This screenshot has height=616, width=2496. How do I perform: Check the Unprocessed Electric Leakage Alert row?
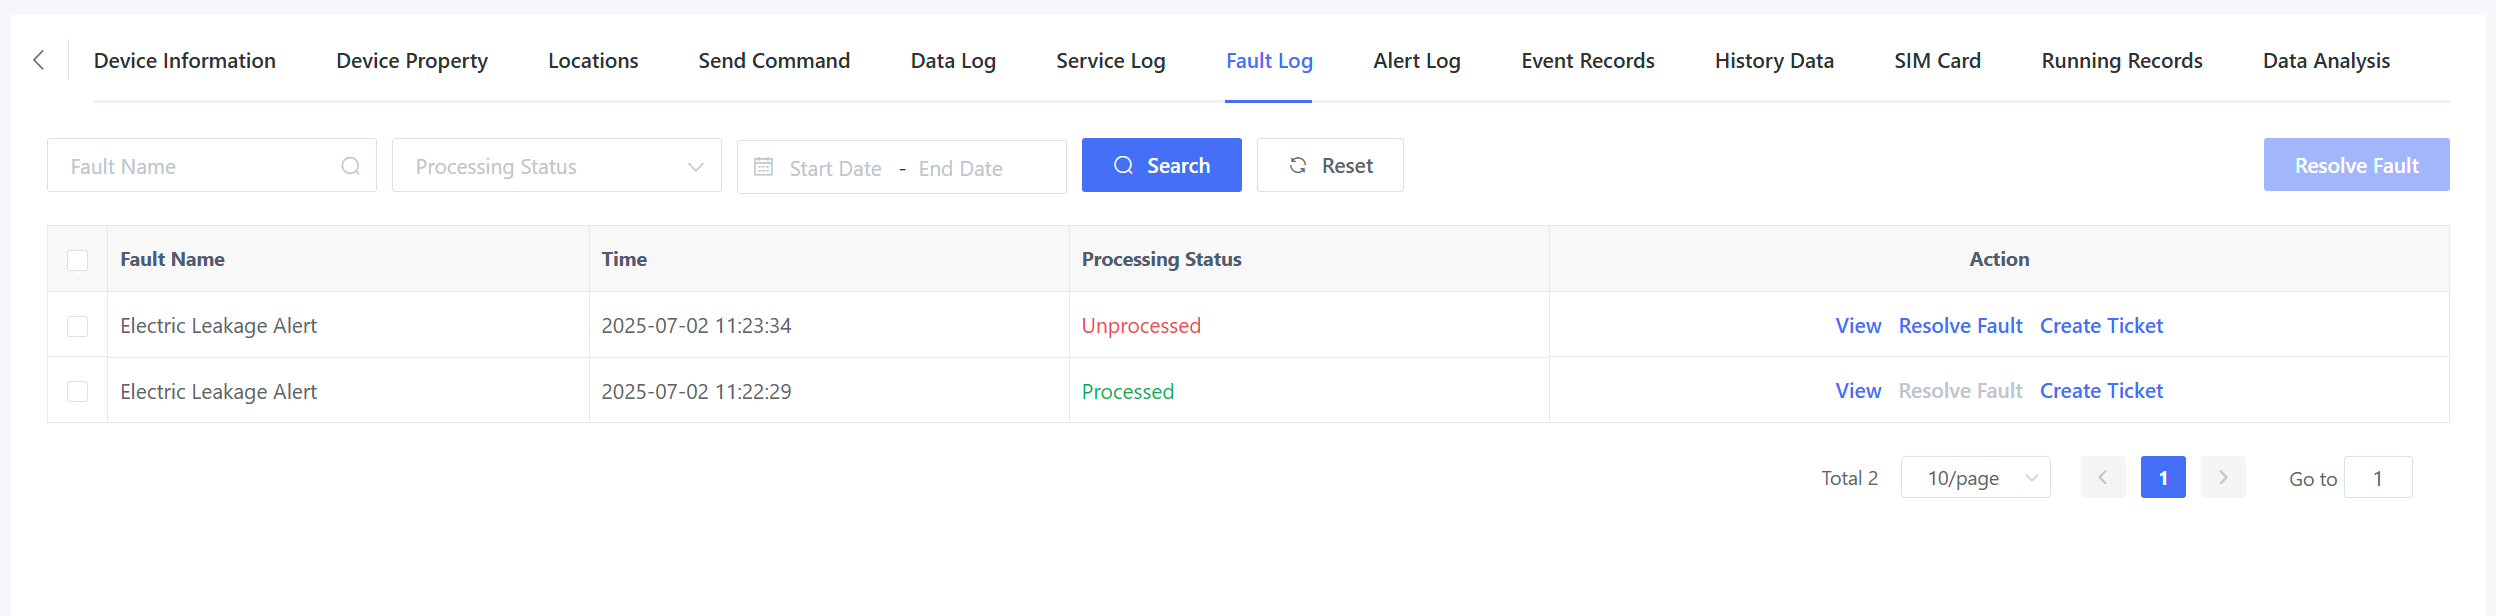[77, 326]
